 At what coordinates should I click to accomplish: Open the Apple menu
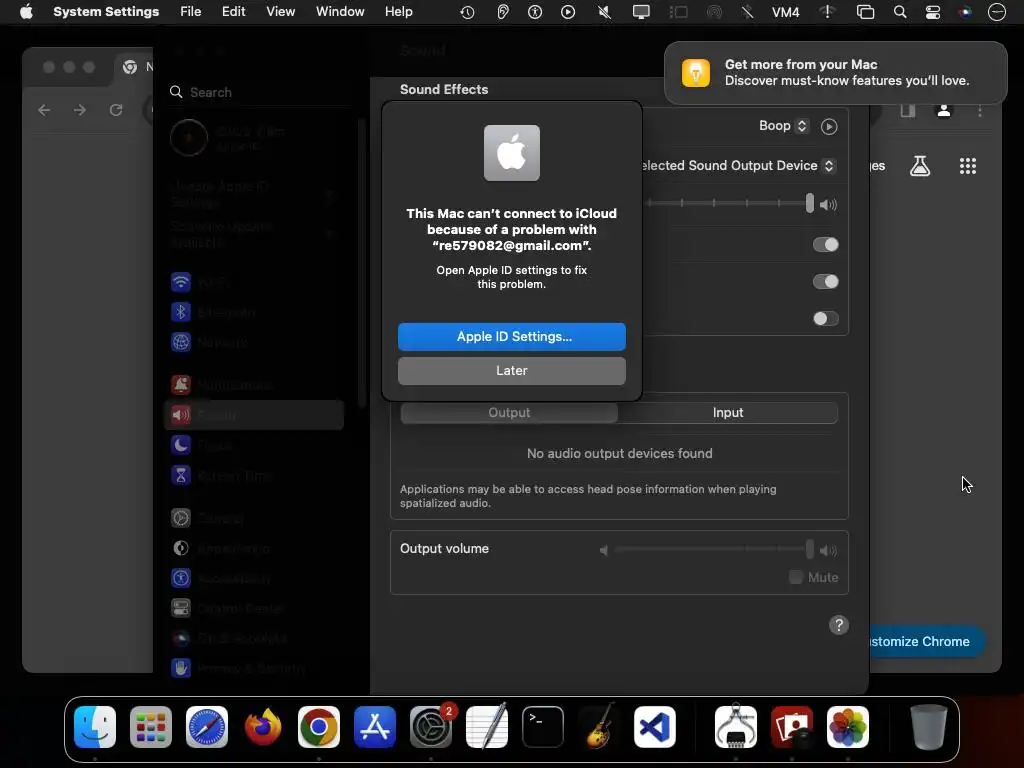point(26,12)
